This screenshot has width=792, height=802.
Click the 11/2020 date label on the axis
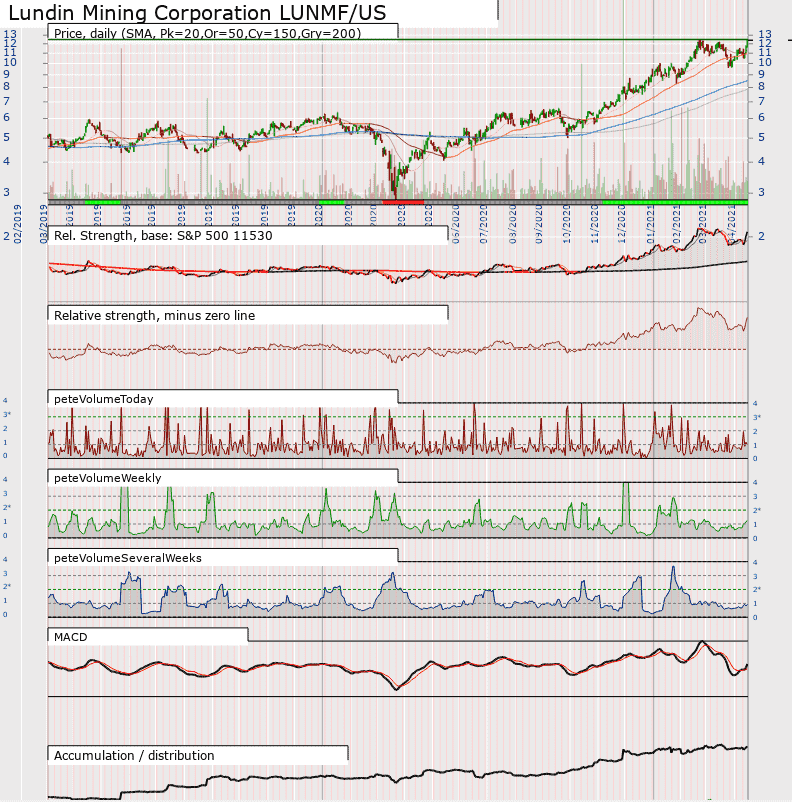coord(595,224)
